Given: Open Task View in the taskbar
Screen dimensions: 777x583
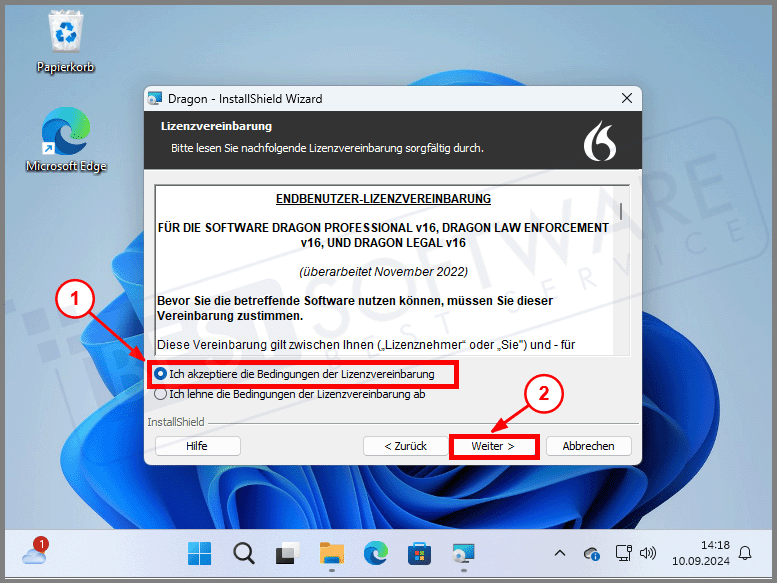Looking at the screenshot, I should click(287, 553).
